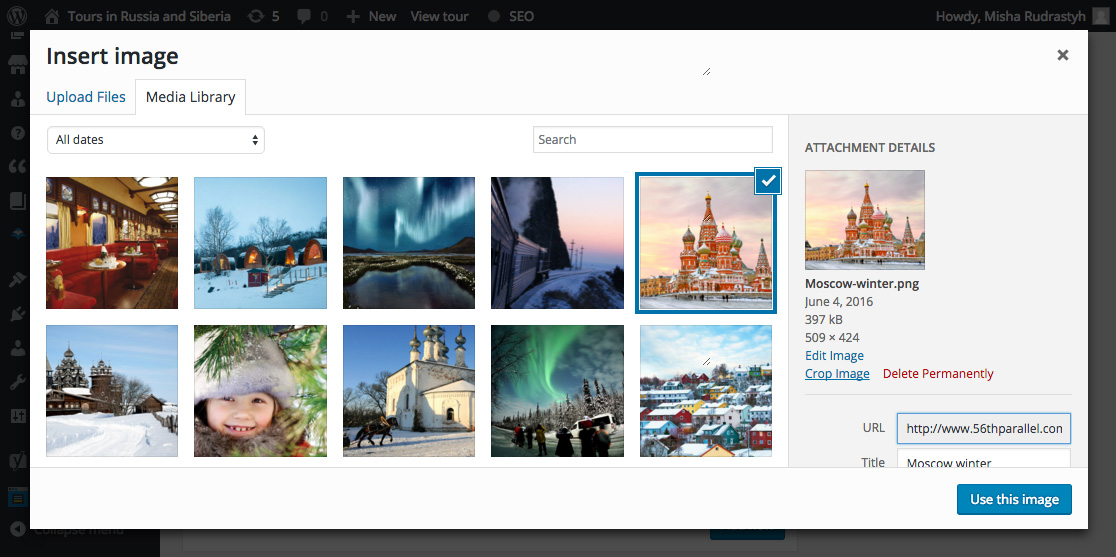Focus the media Search field
Image resolution: width=1116 pixels, height=557 pixels.
click(653, 139)
